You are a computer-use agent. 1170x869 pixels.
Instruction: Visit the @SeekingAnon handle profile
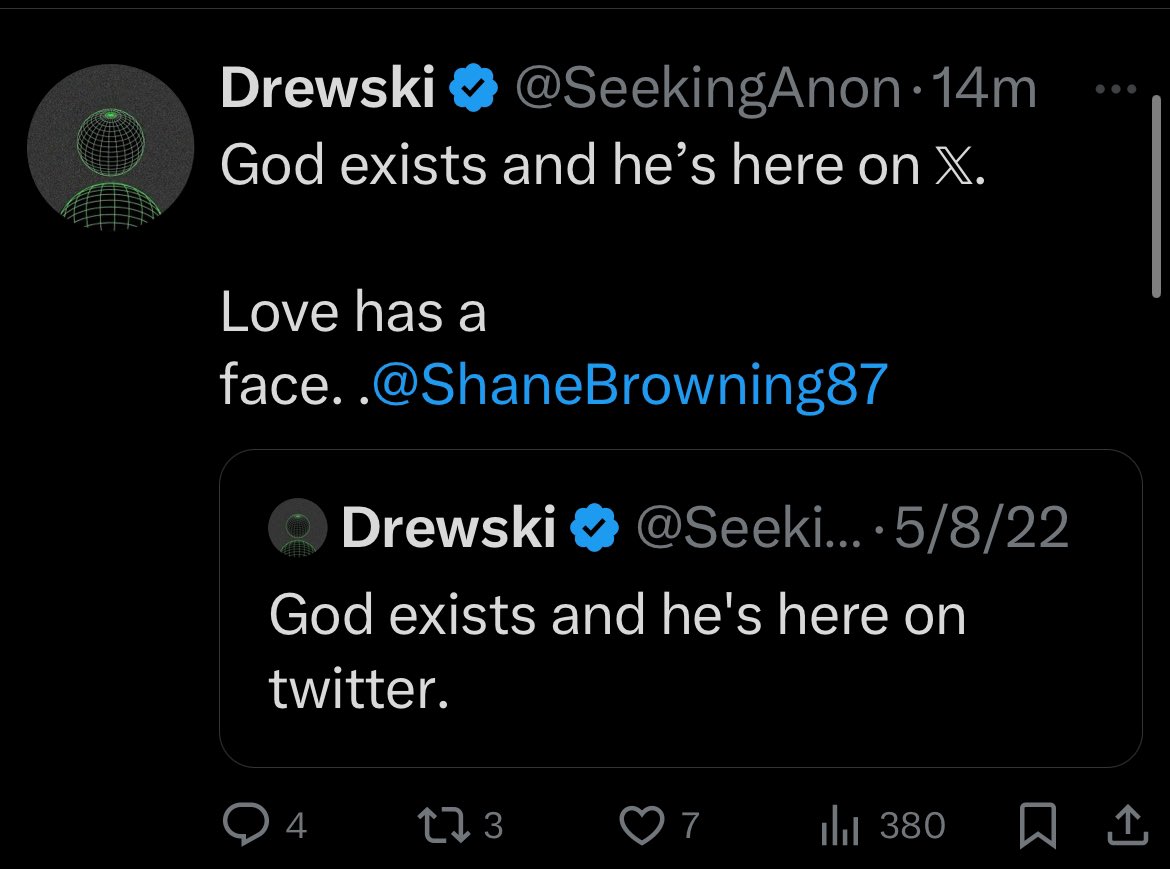tap(706, 92)
